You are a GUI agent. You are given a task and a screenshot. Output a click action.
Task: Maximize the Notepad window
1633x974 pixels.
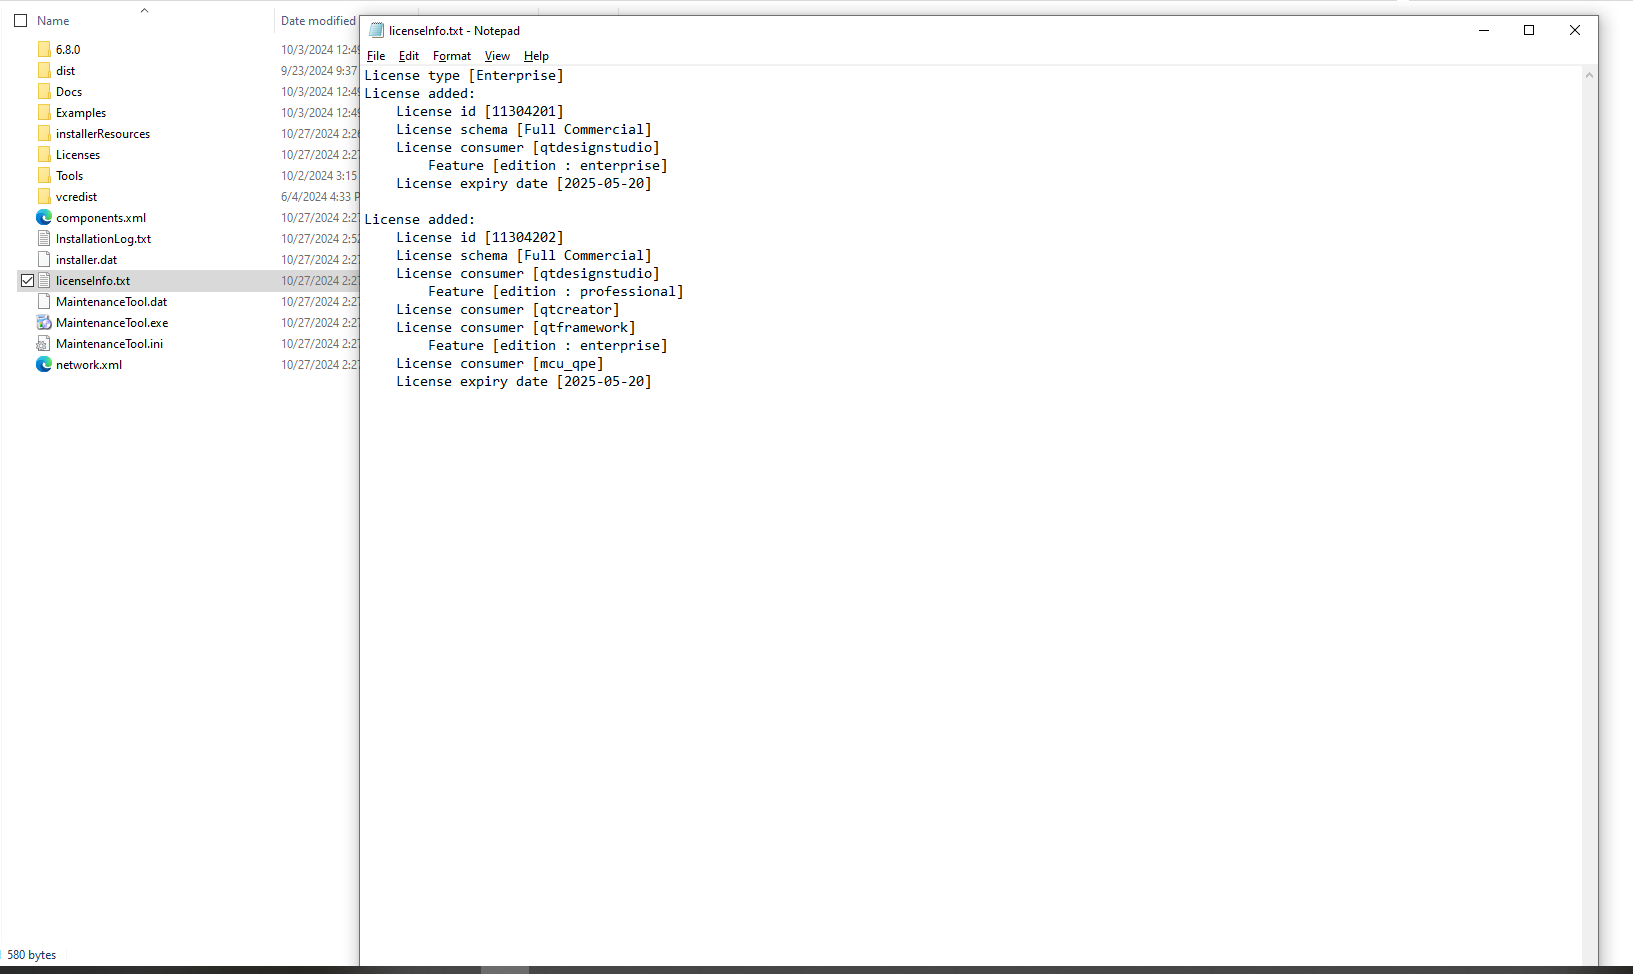coord(1529,30)
